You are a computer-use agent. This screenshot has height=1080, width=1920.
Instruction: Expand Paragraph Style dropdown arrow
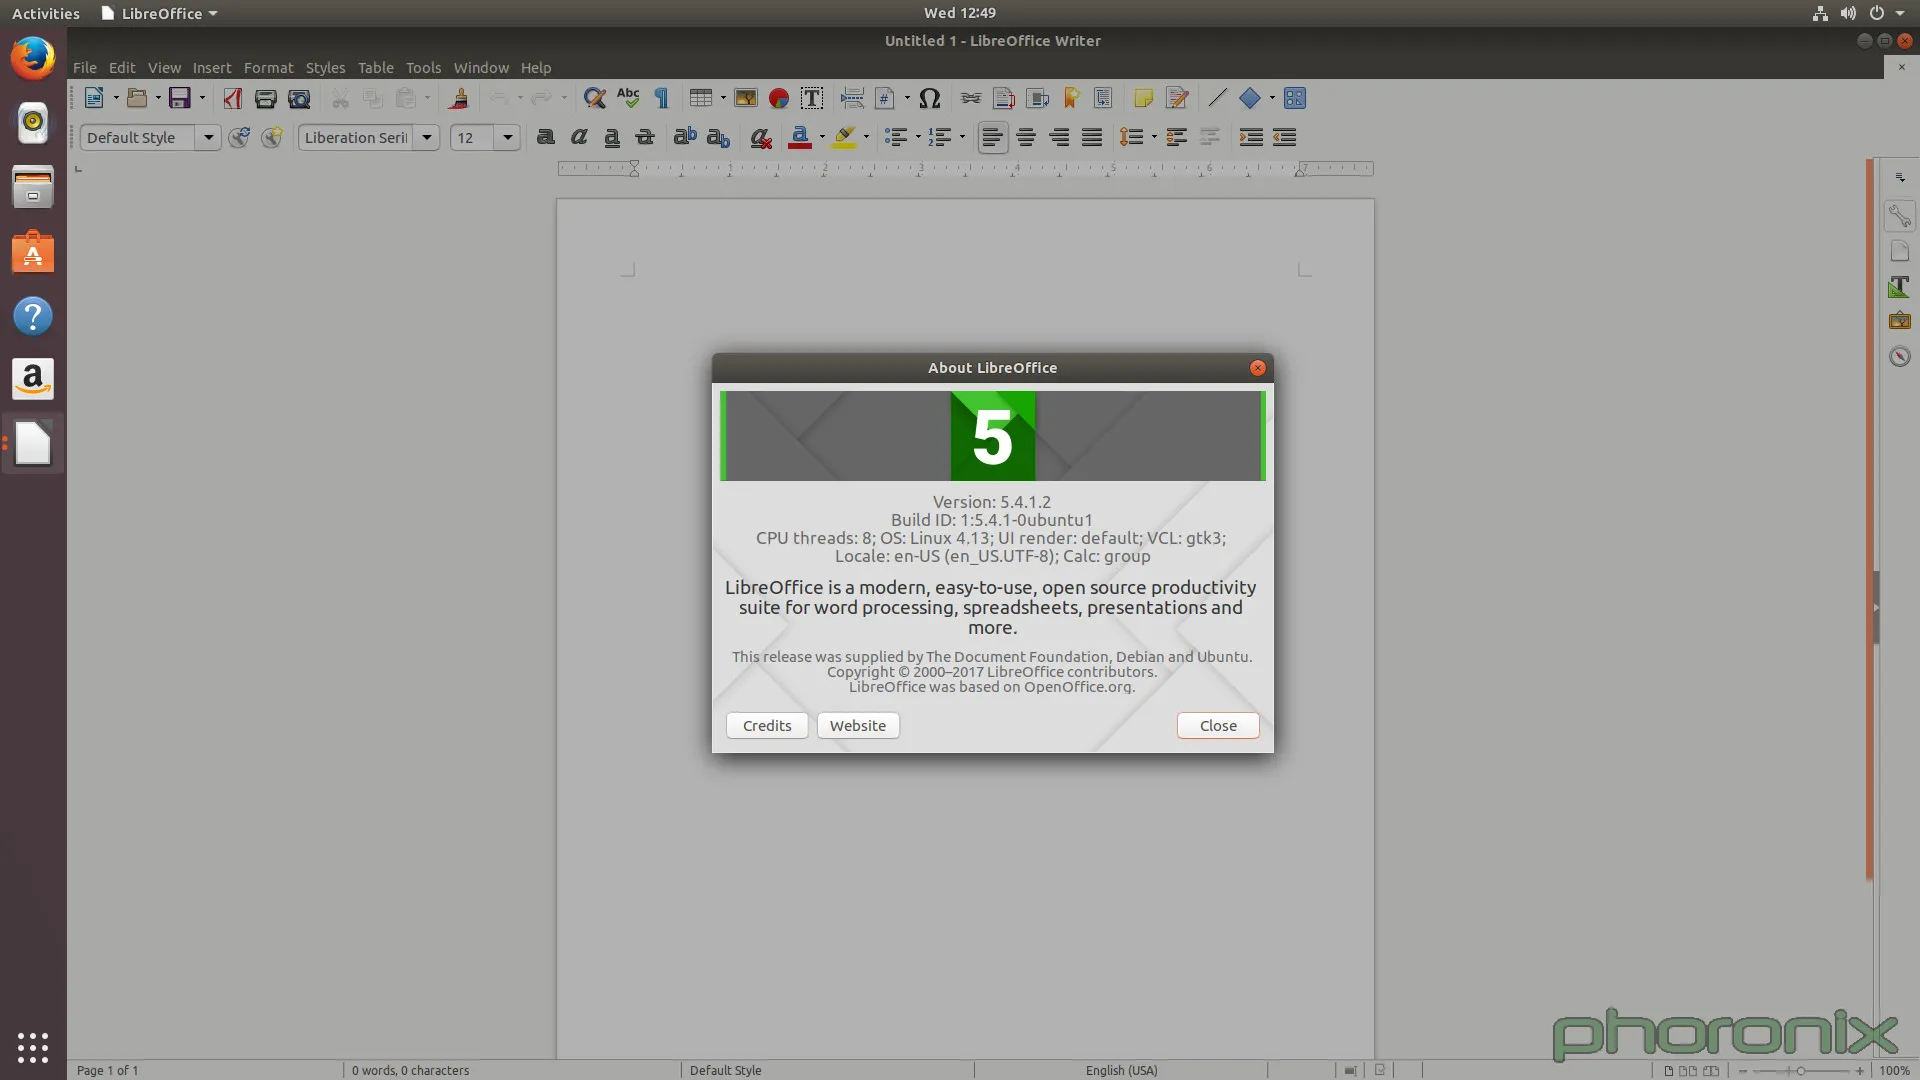pyautogui.click(x=208, y=137)
